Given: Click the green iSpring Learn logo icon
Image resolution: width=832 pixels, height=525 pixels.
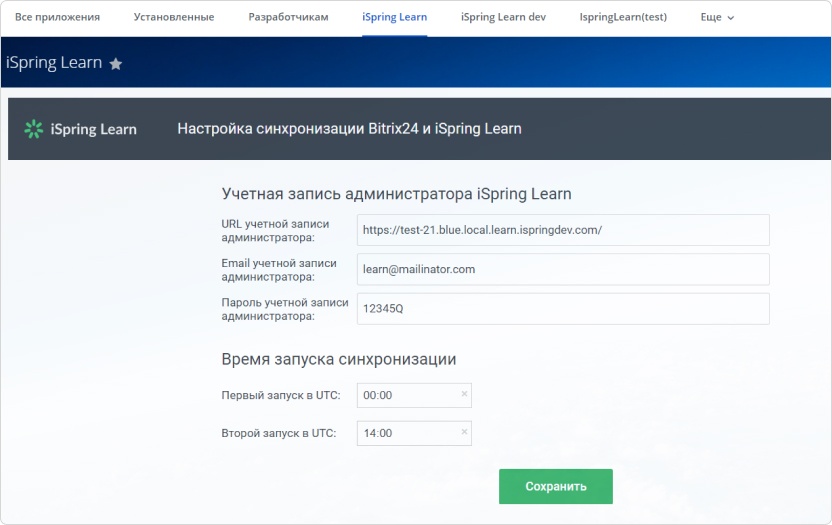Looking at the screenshot, I should [x=33, y=129].
